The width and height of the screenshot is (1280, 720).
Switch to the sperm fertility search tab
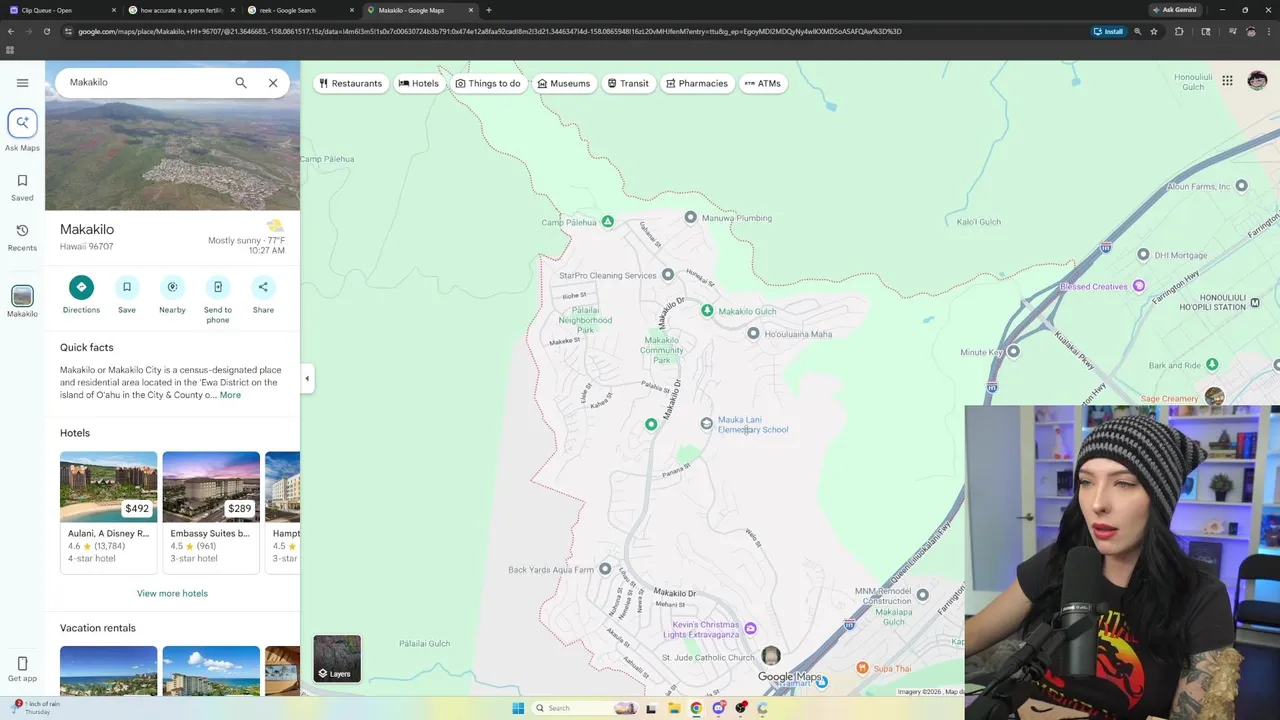(x=181, y=10)
